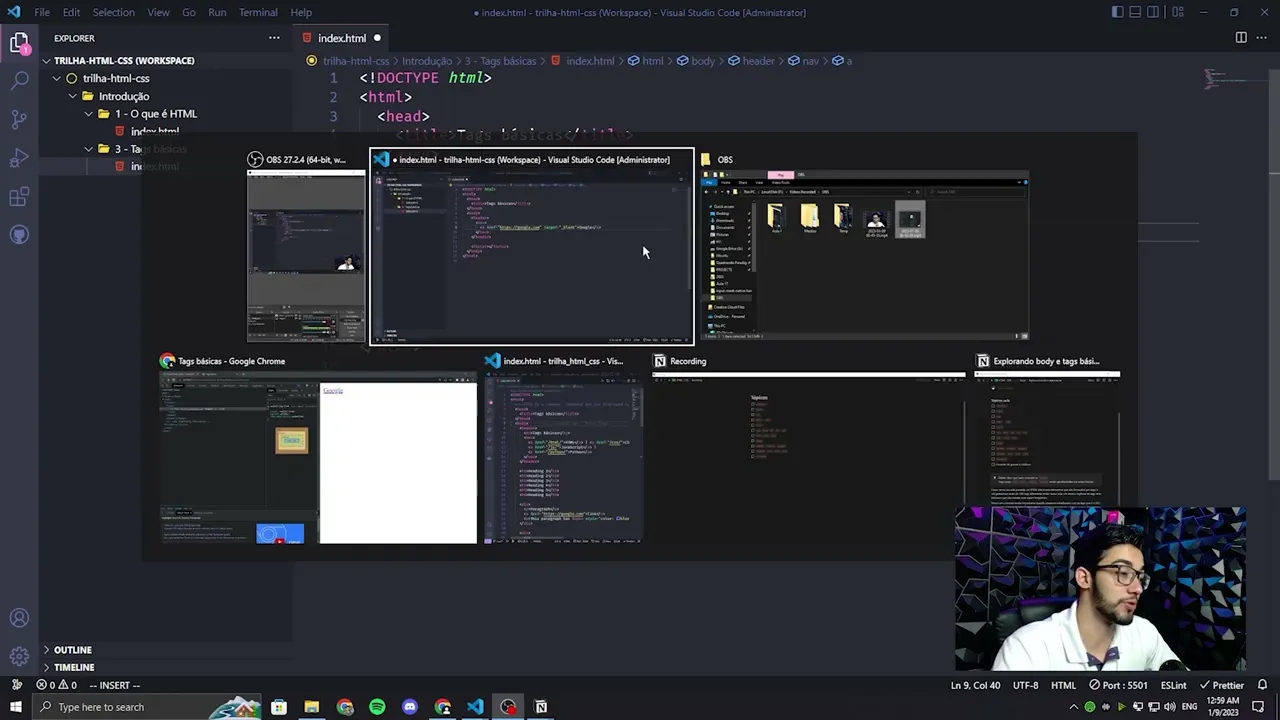Expand the OUTLINE section
1280x720 pixels.
(x=72, y=650)
